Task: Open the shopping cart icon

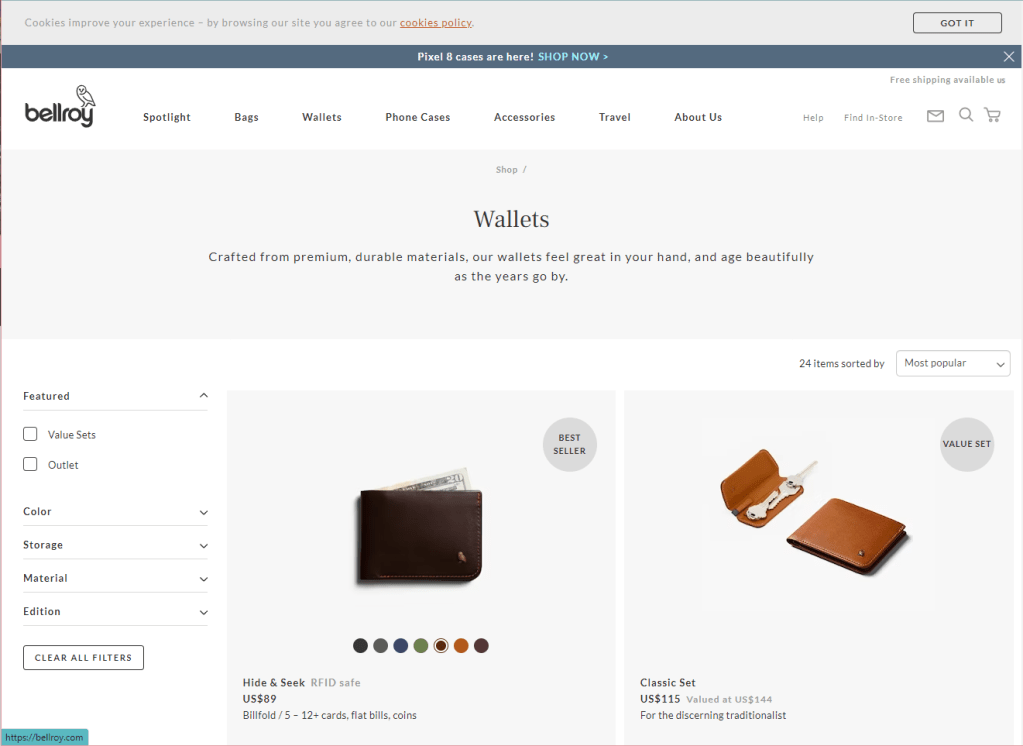Action: (992, 116)
